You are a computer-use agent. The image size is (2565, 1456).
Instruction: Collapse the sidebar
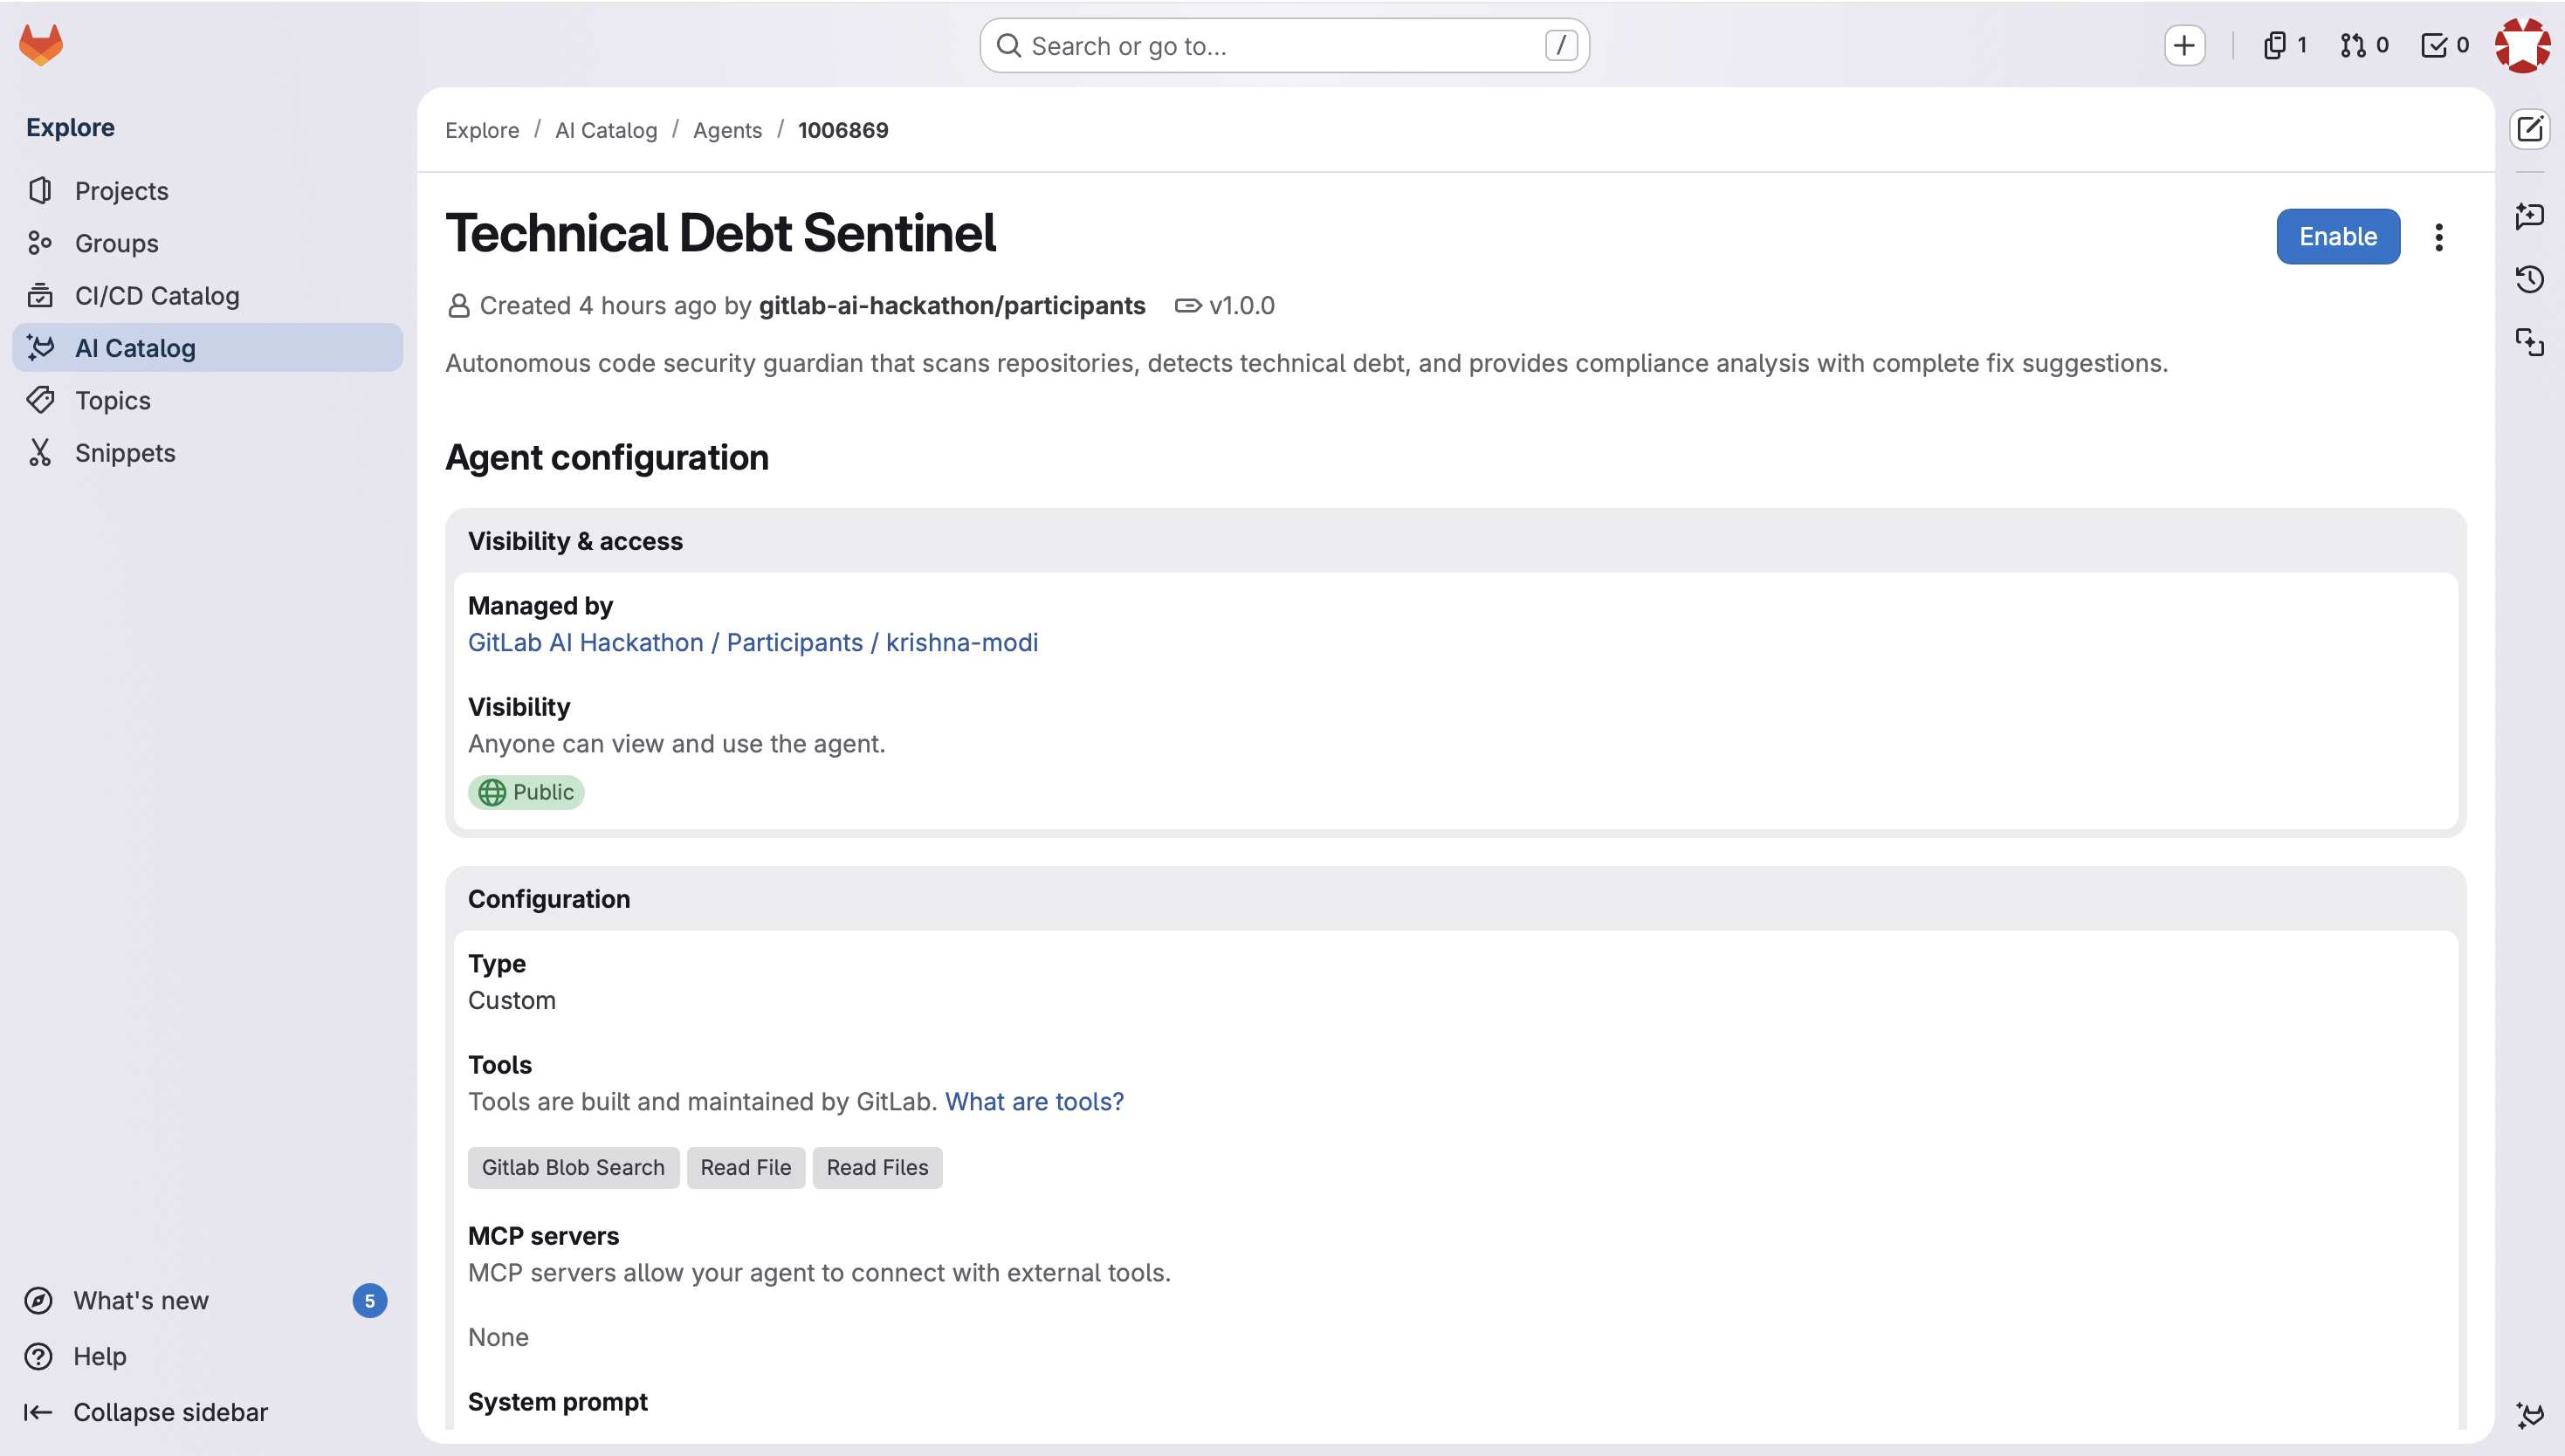pyautogui.click(x=170, y=1412)
